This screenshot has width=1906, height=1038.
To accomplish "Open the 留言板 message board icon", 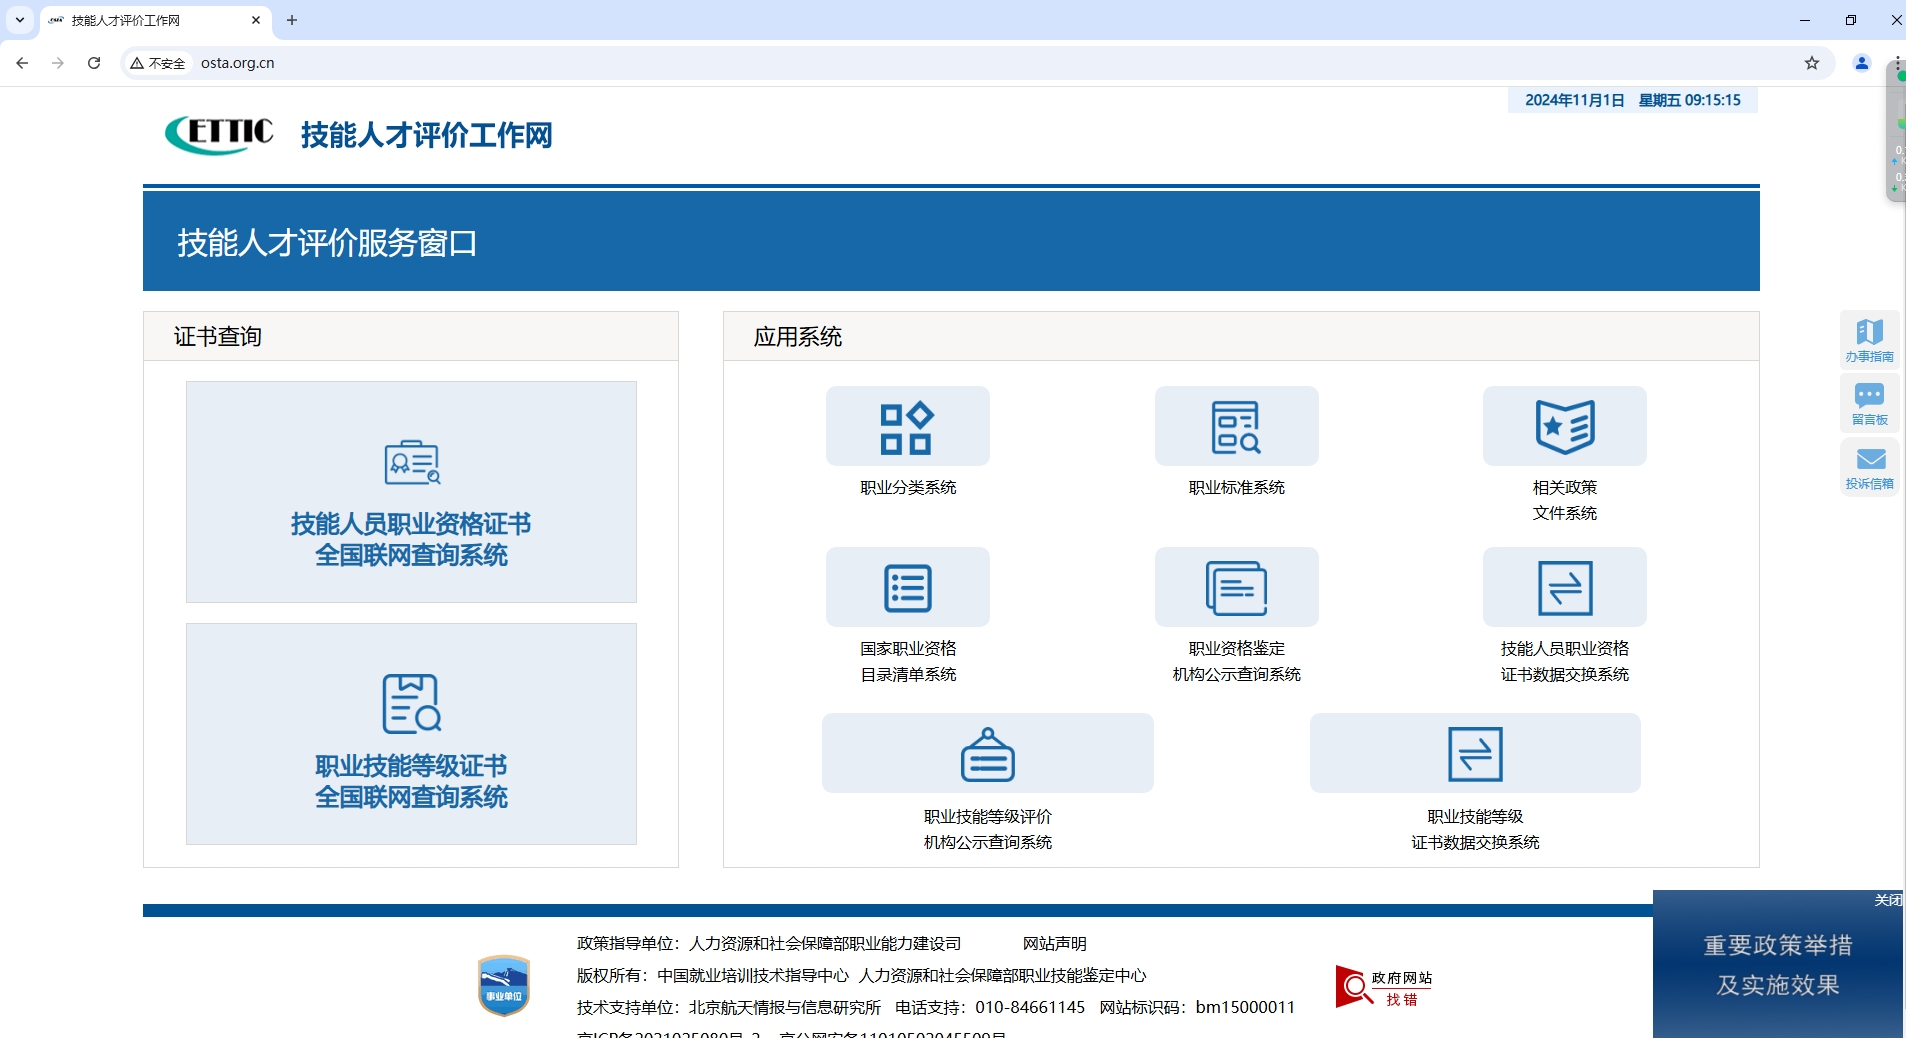I will click(x=1869, y=403).
